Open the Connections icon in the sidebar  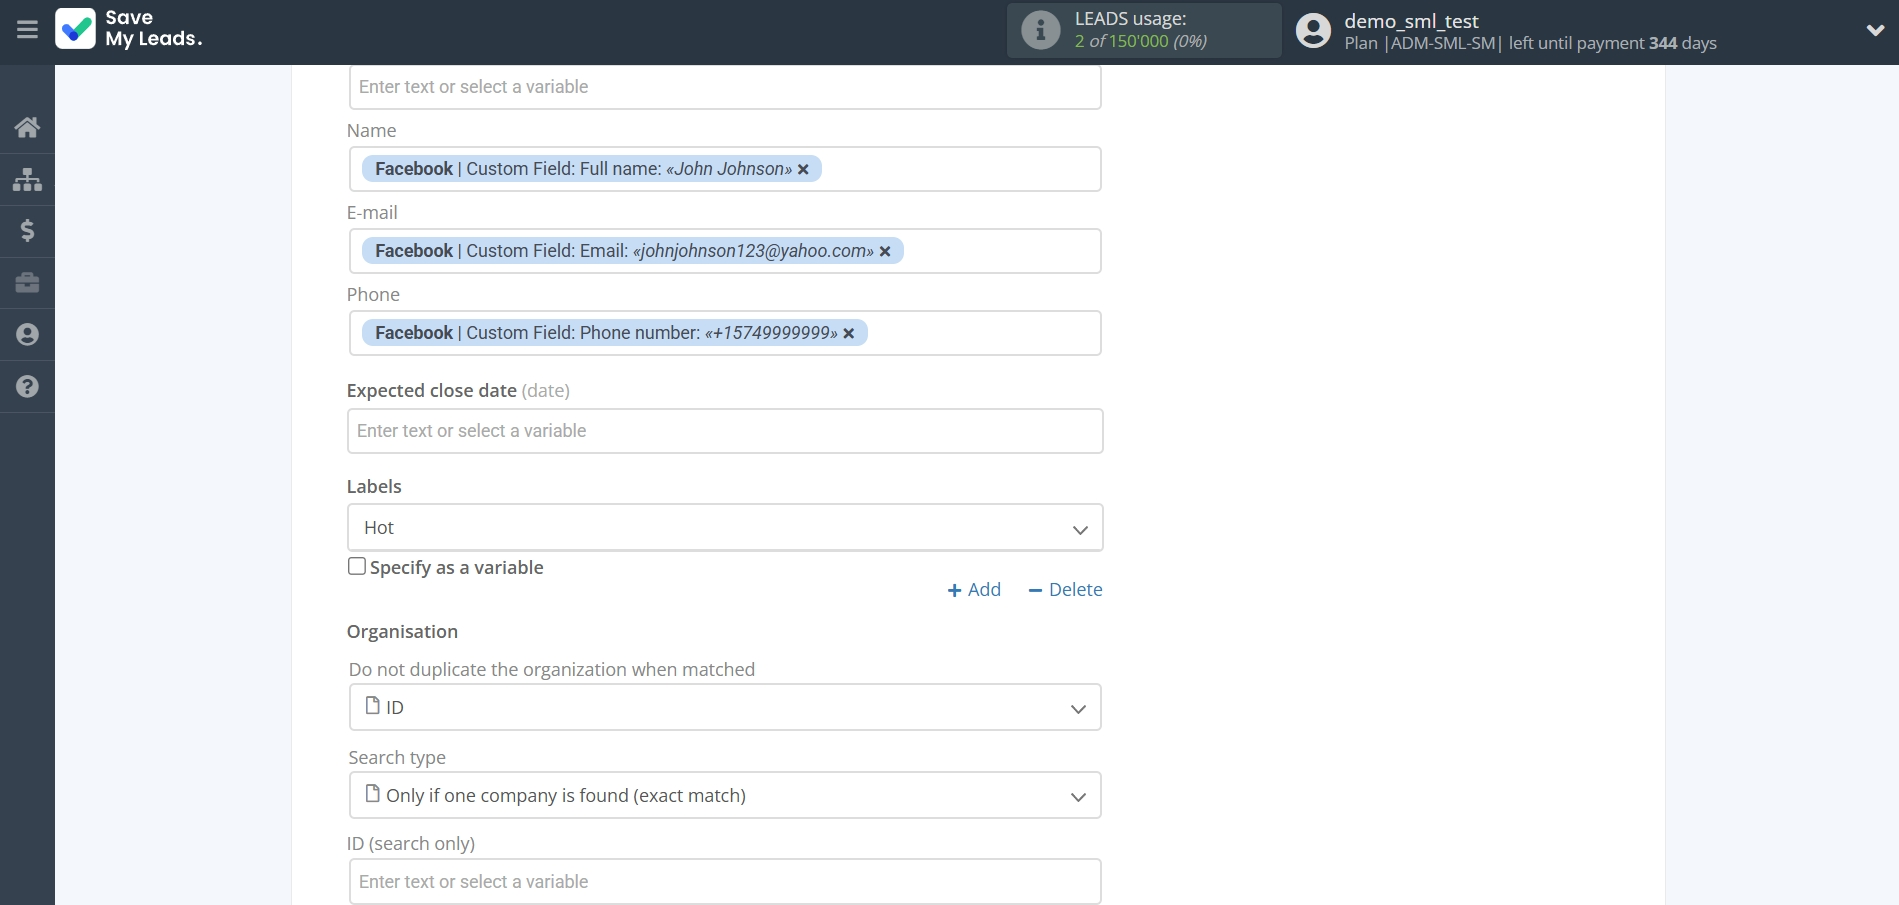pos(27,179)
